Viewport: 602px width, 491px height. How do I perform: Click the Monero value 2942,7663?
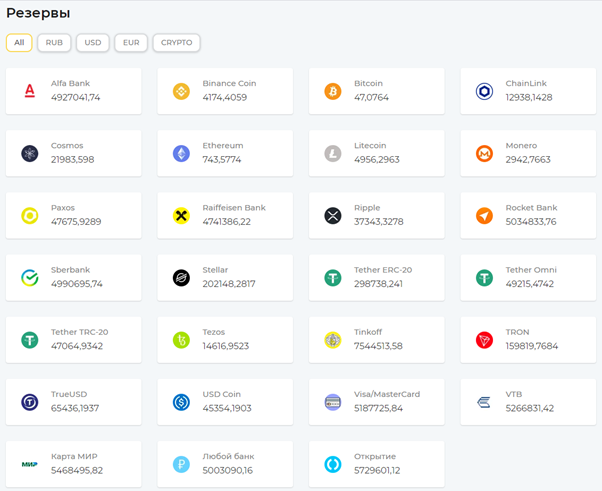pyautogui.click(x=528, y=160)
